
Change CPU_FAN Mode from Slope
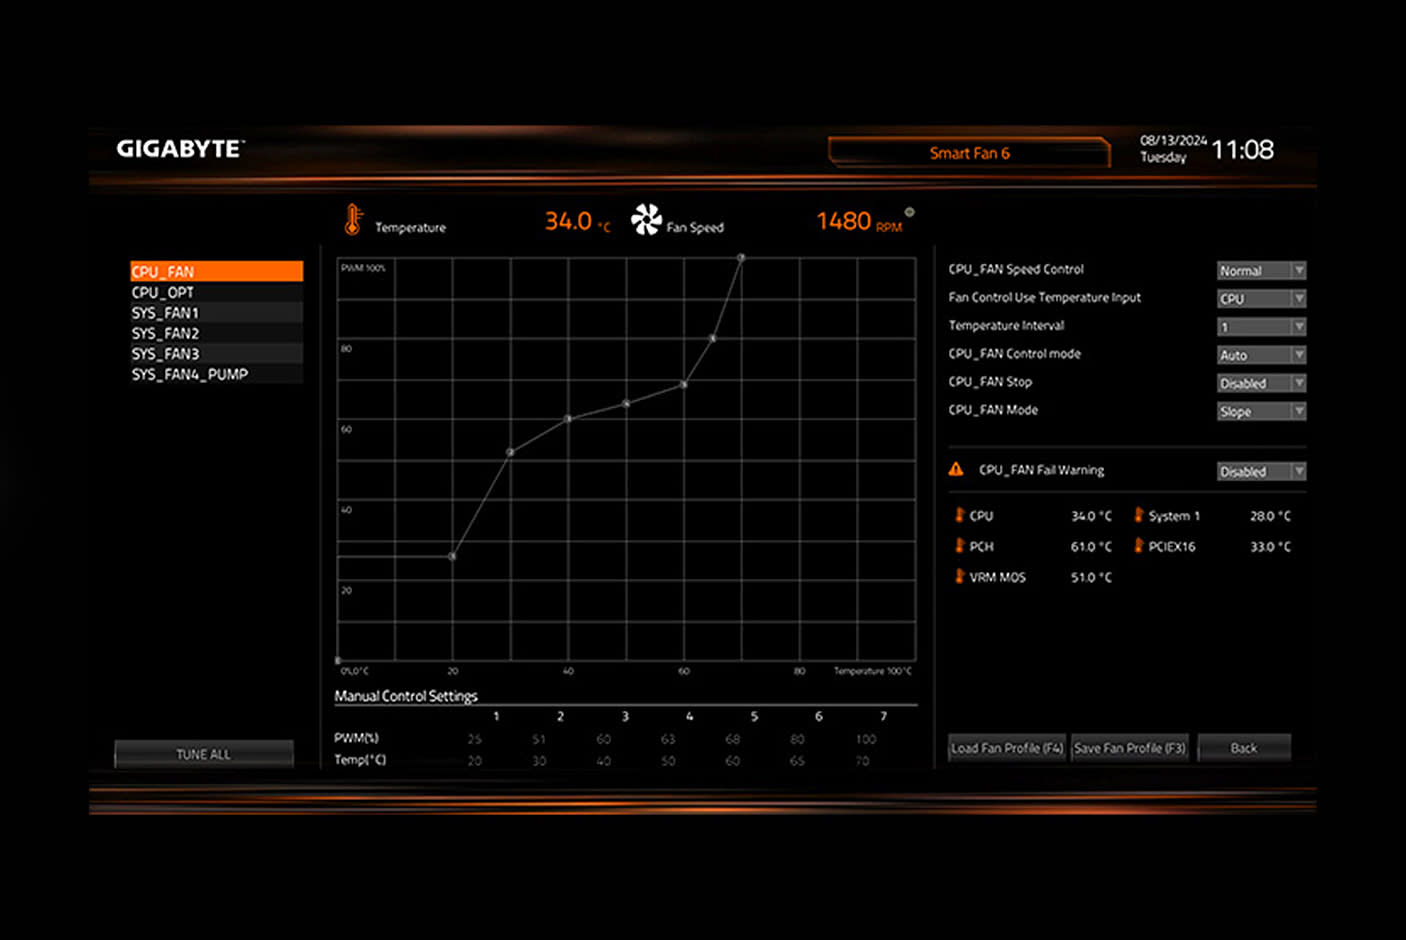(1260, 410)
